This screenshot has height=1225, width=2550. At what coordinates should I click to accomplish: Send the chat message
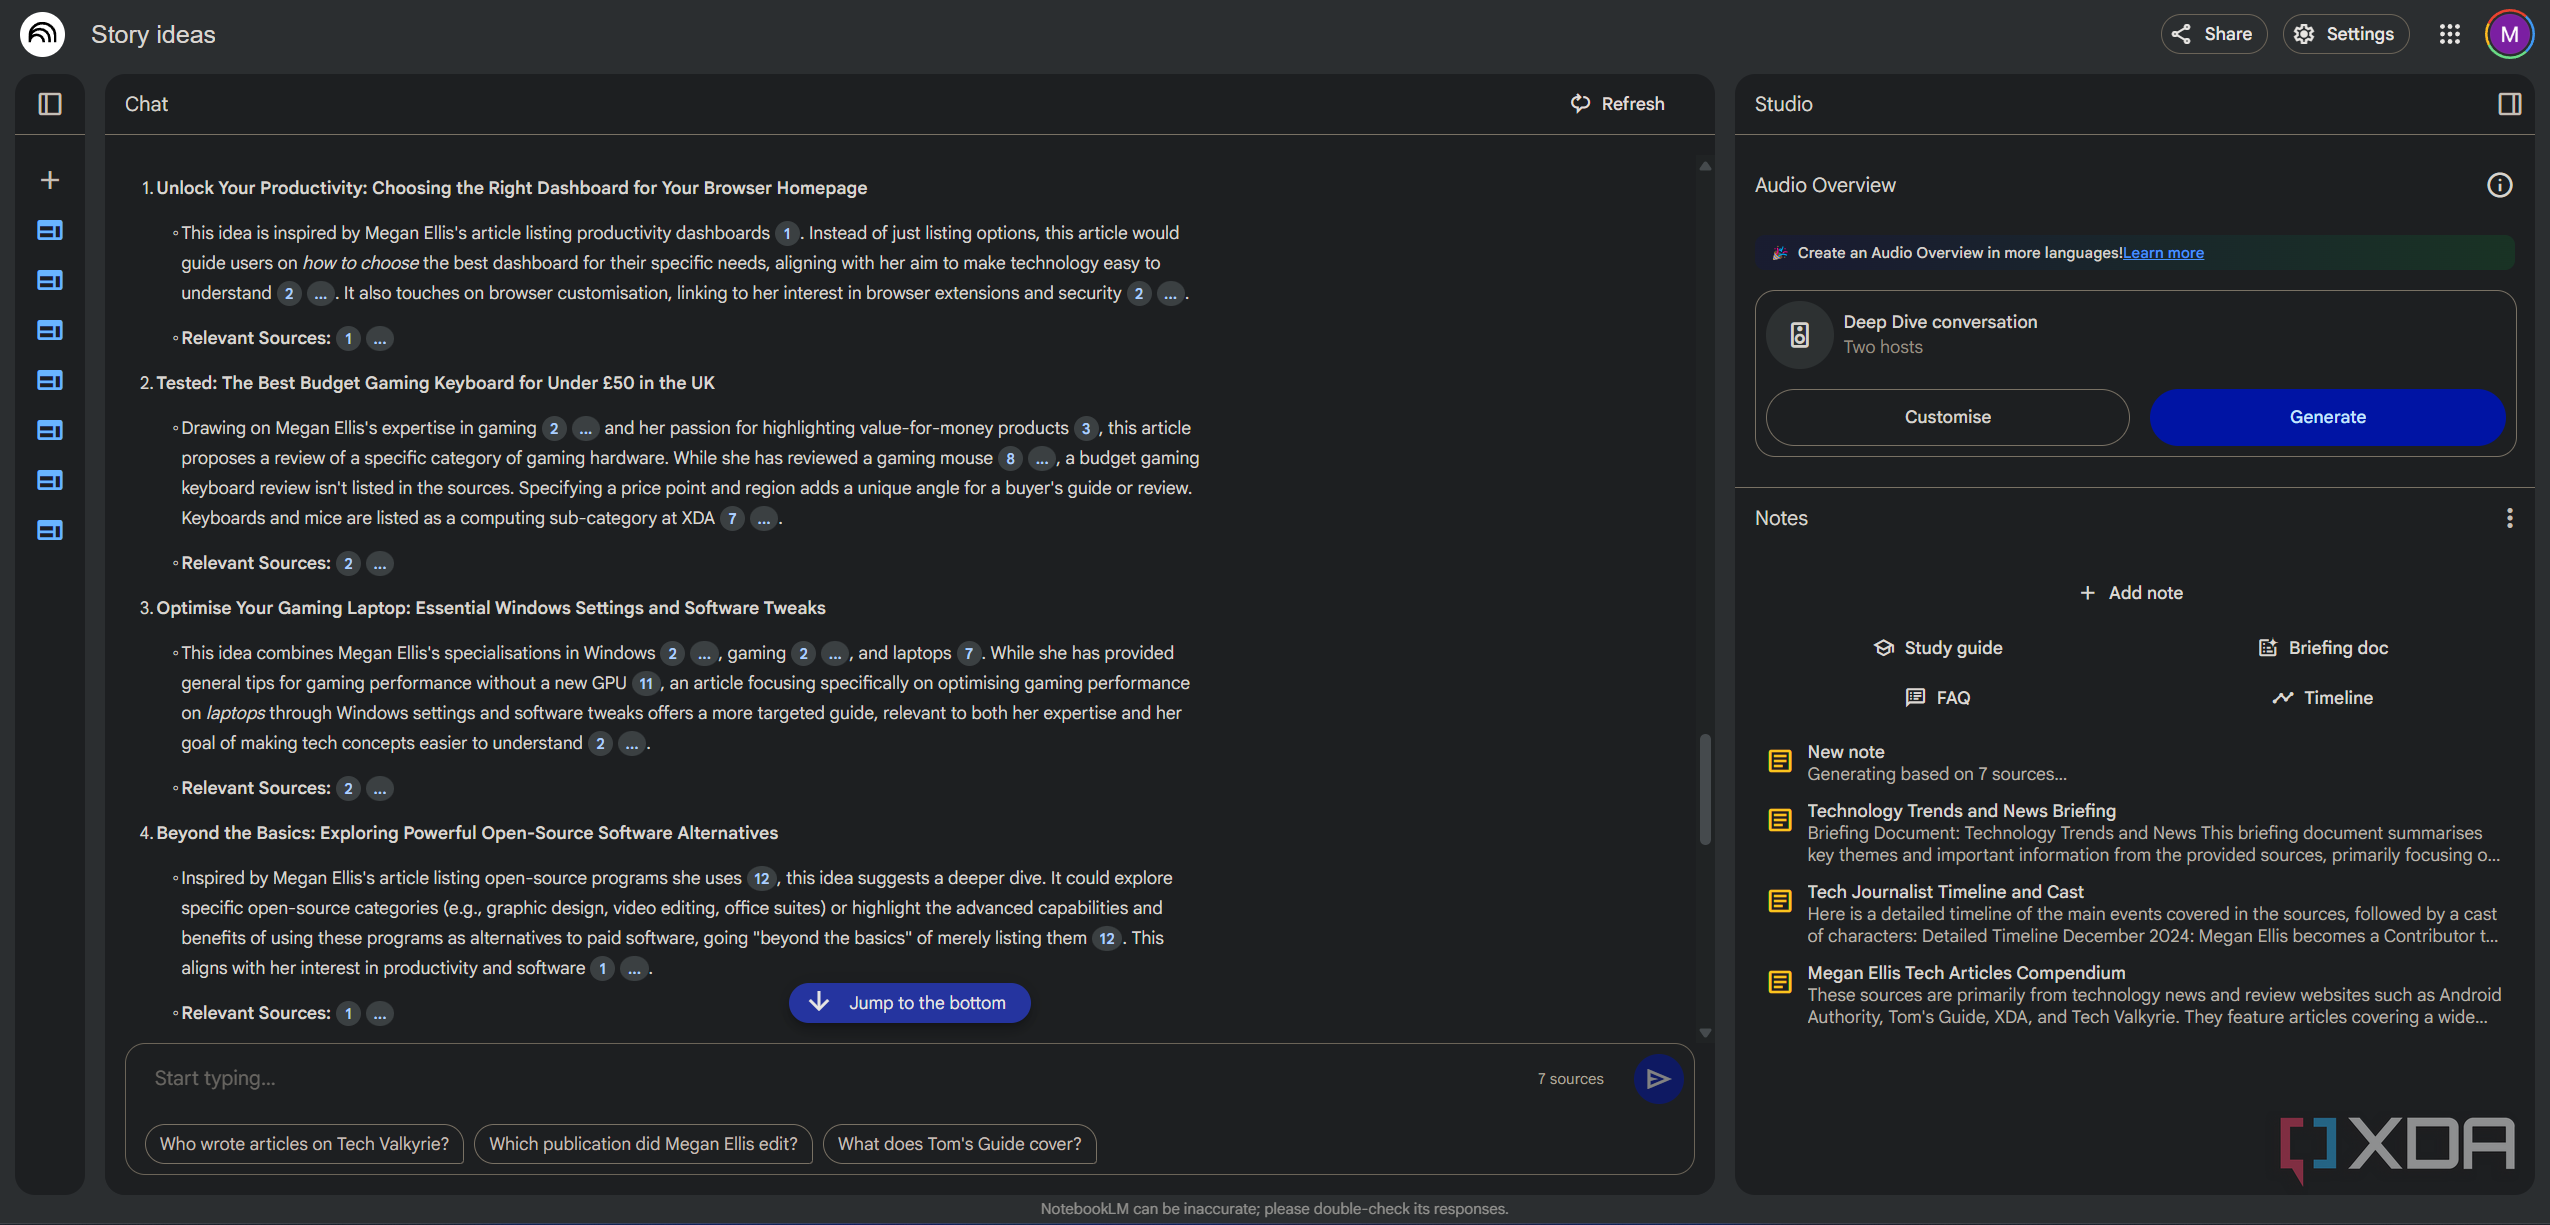pyautogui.click(x=1658, y=1079)
